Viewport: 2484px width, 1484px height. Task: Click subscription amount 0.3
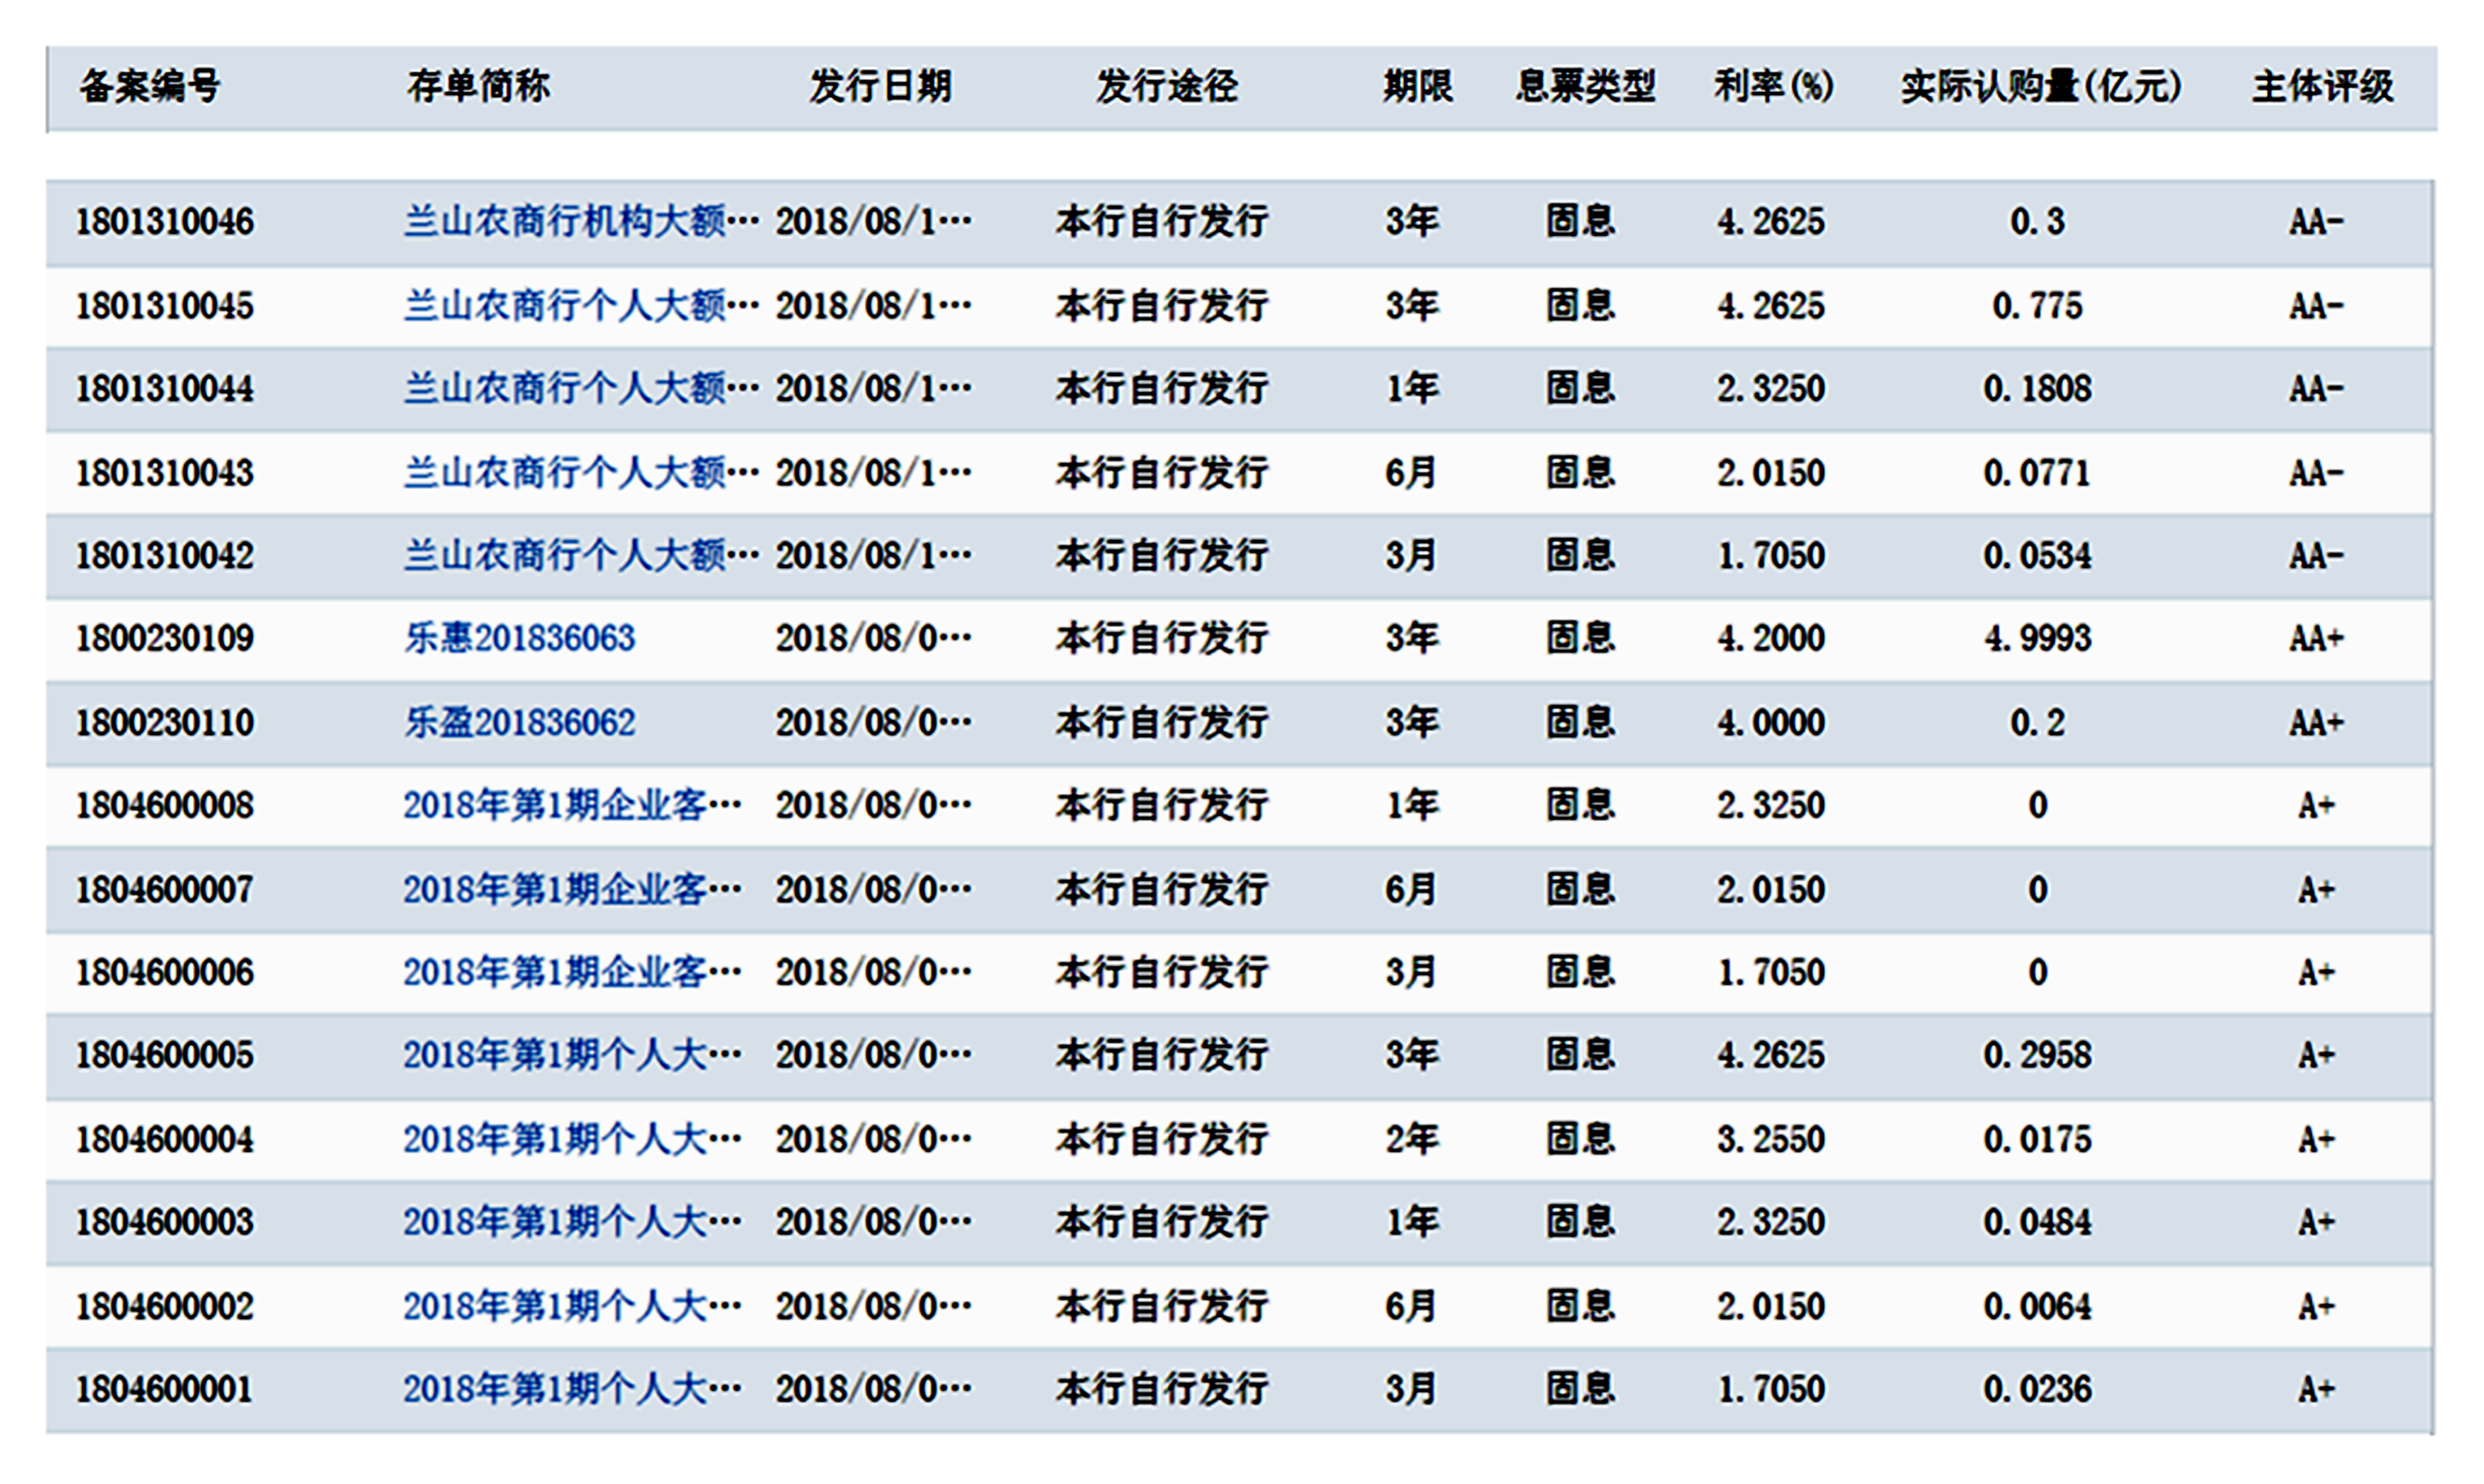(x=2038, y=222)
